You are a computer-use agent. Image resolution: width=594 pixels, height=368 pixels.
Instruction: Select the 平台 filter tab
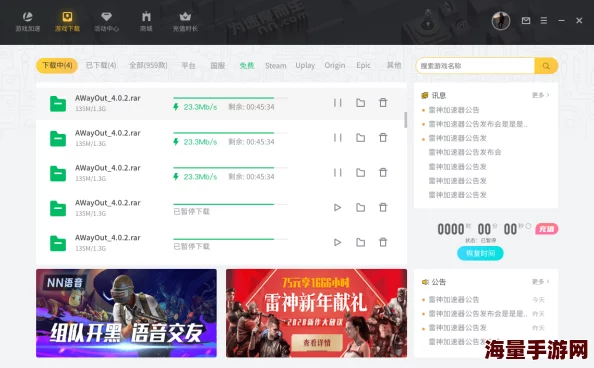tap(188, 66)
